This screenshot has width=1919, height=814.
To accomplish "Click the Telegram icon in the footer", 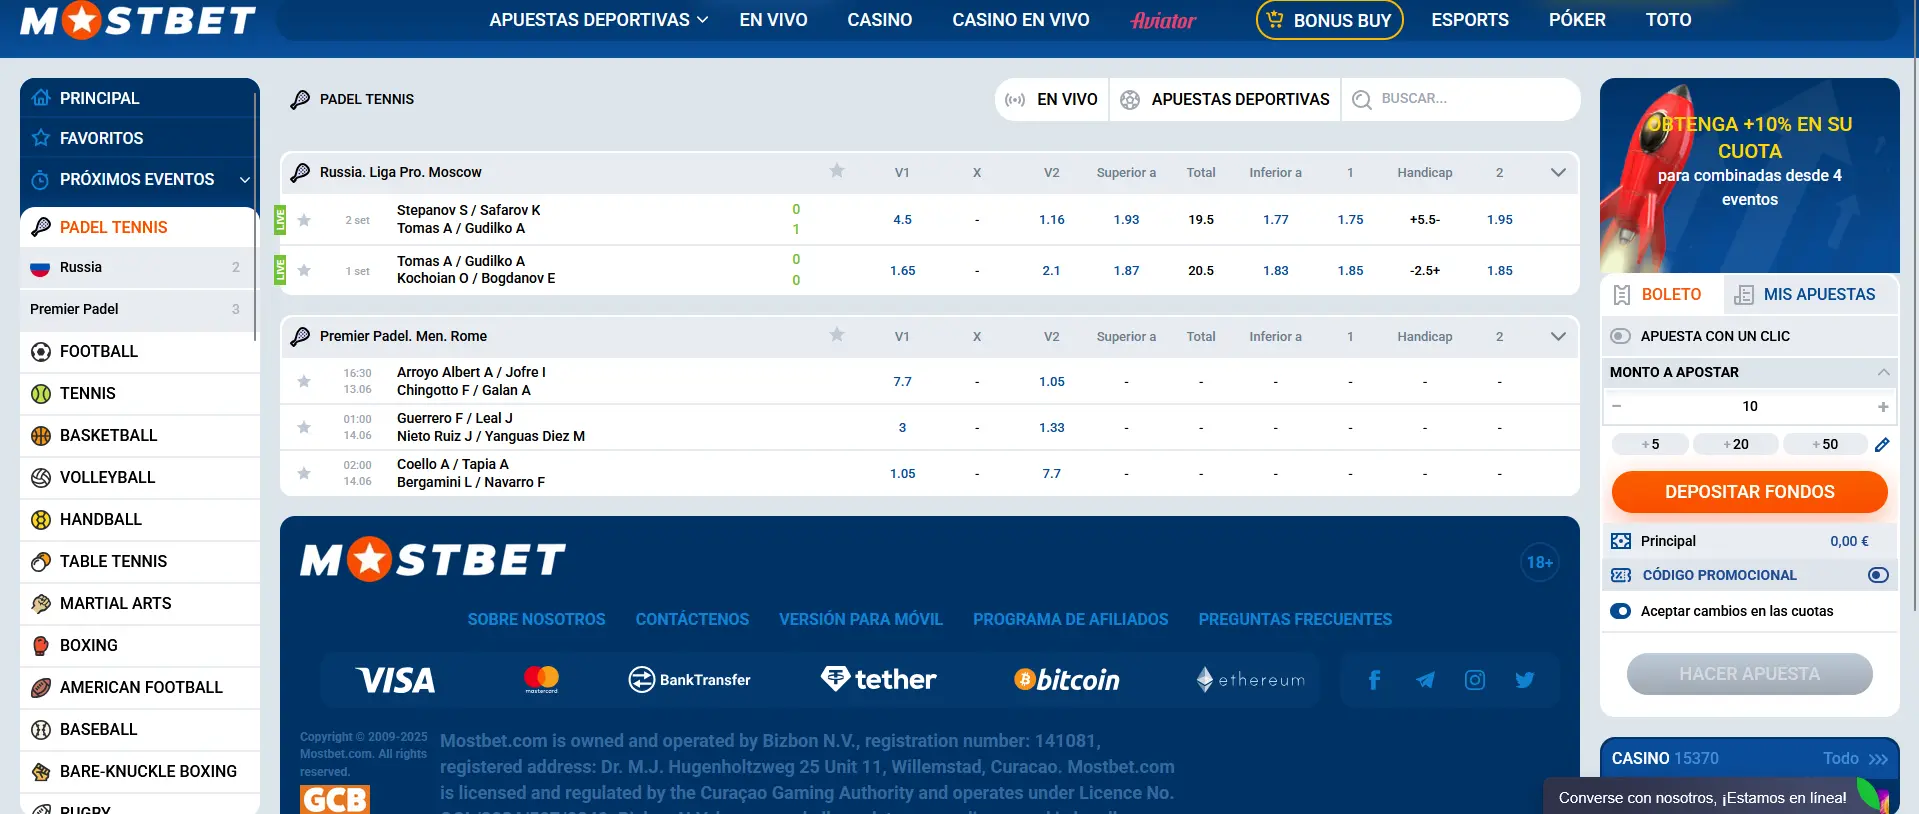I will (x=1425, y=680).
